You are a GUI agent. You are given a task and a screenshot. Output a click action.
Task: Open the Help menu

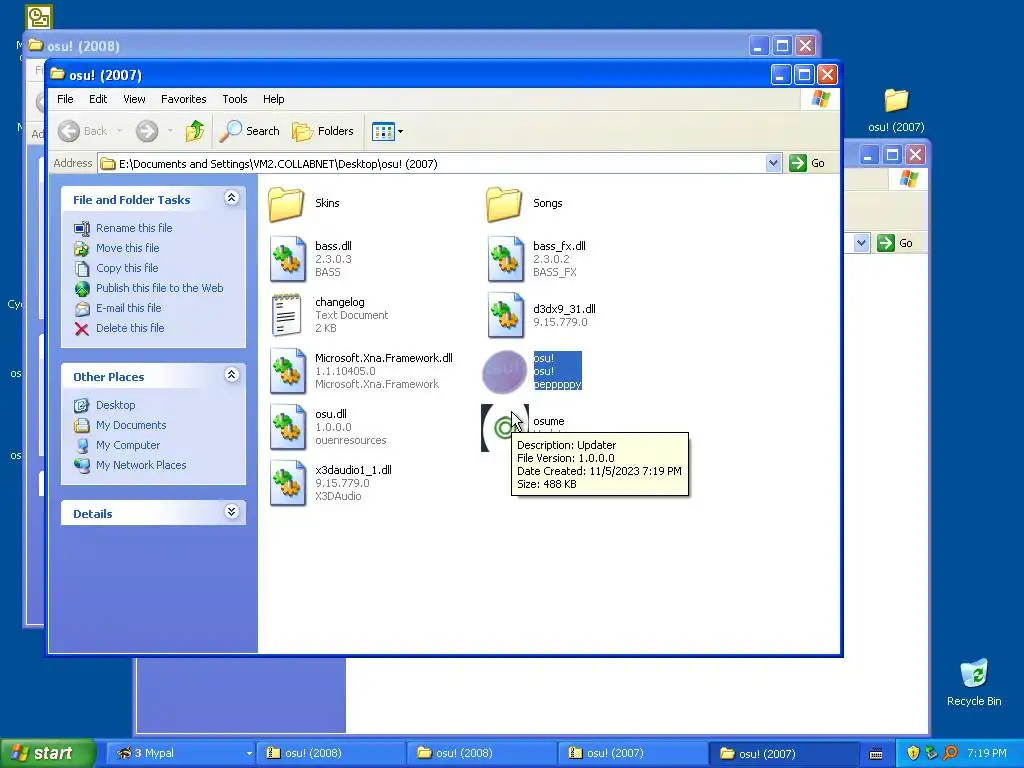click(274, 99)
